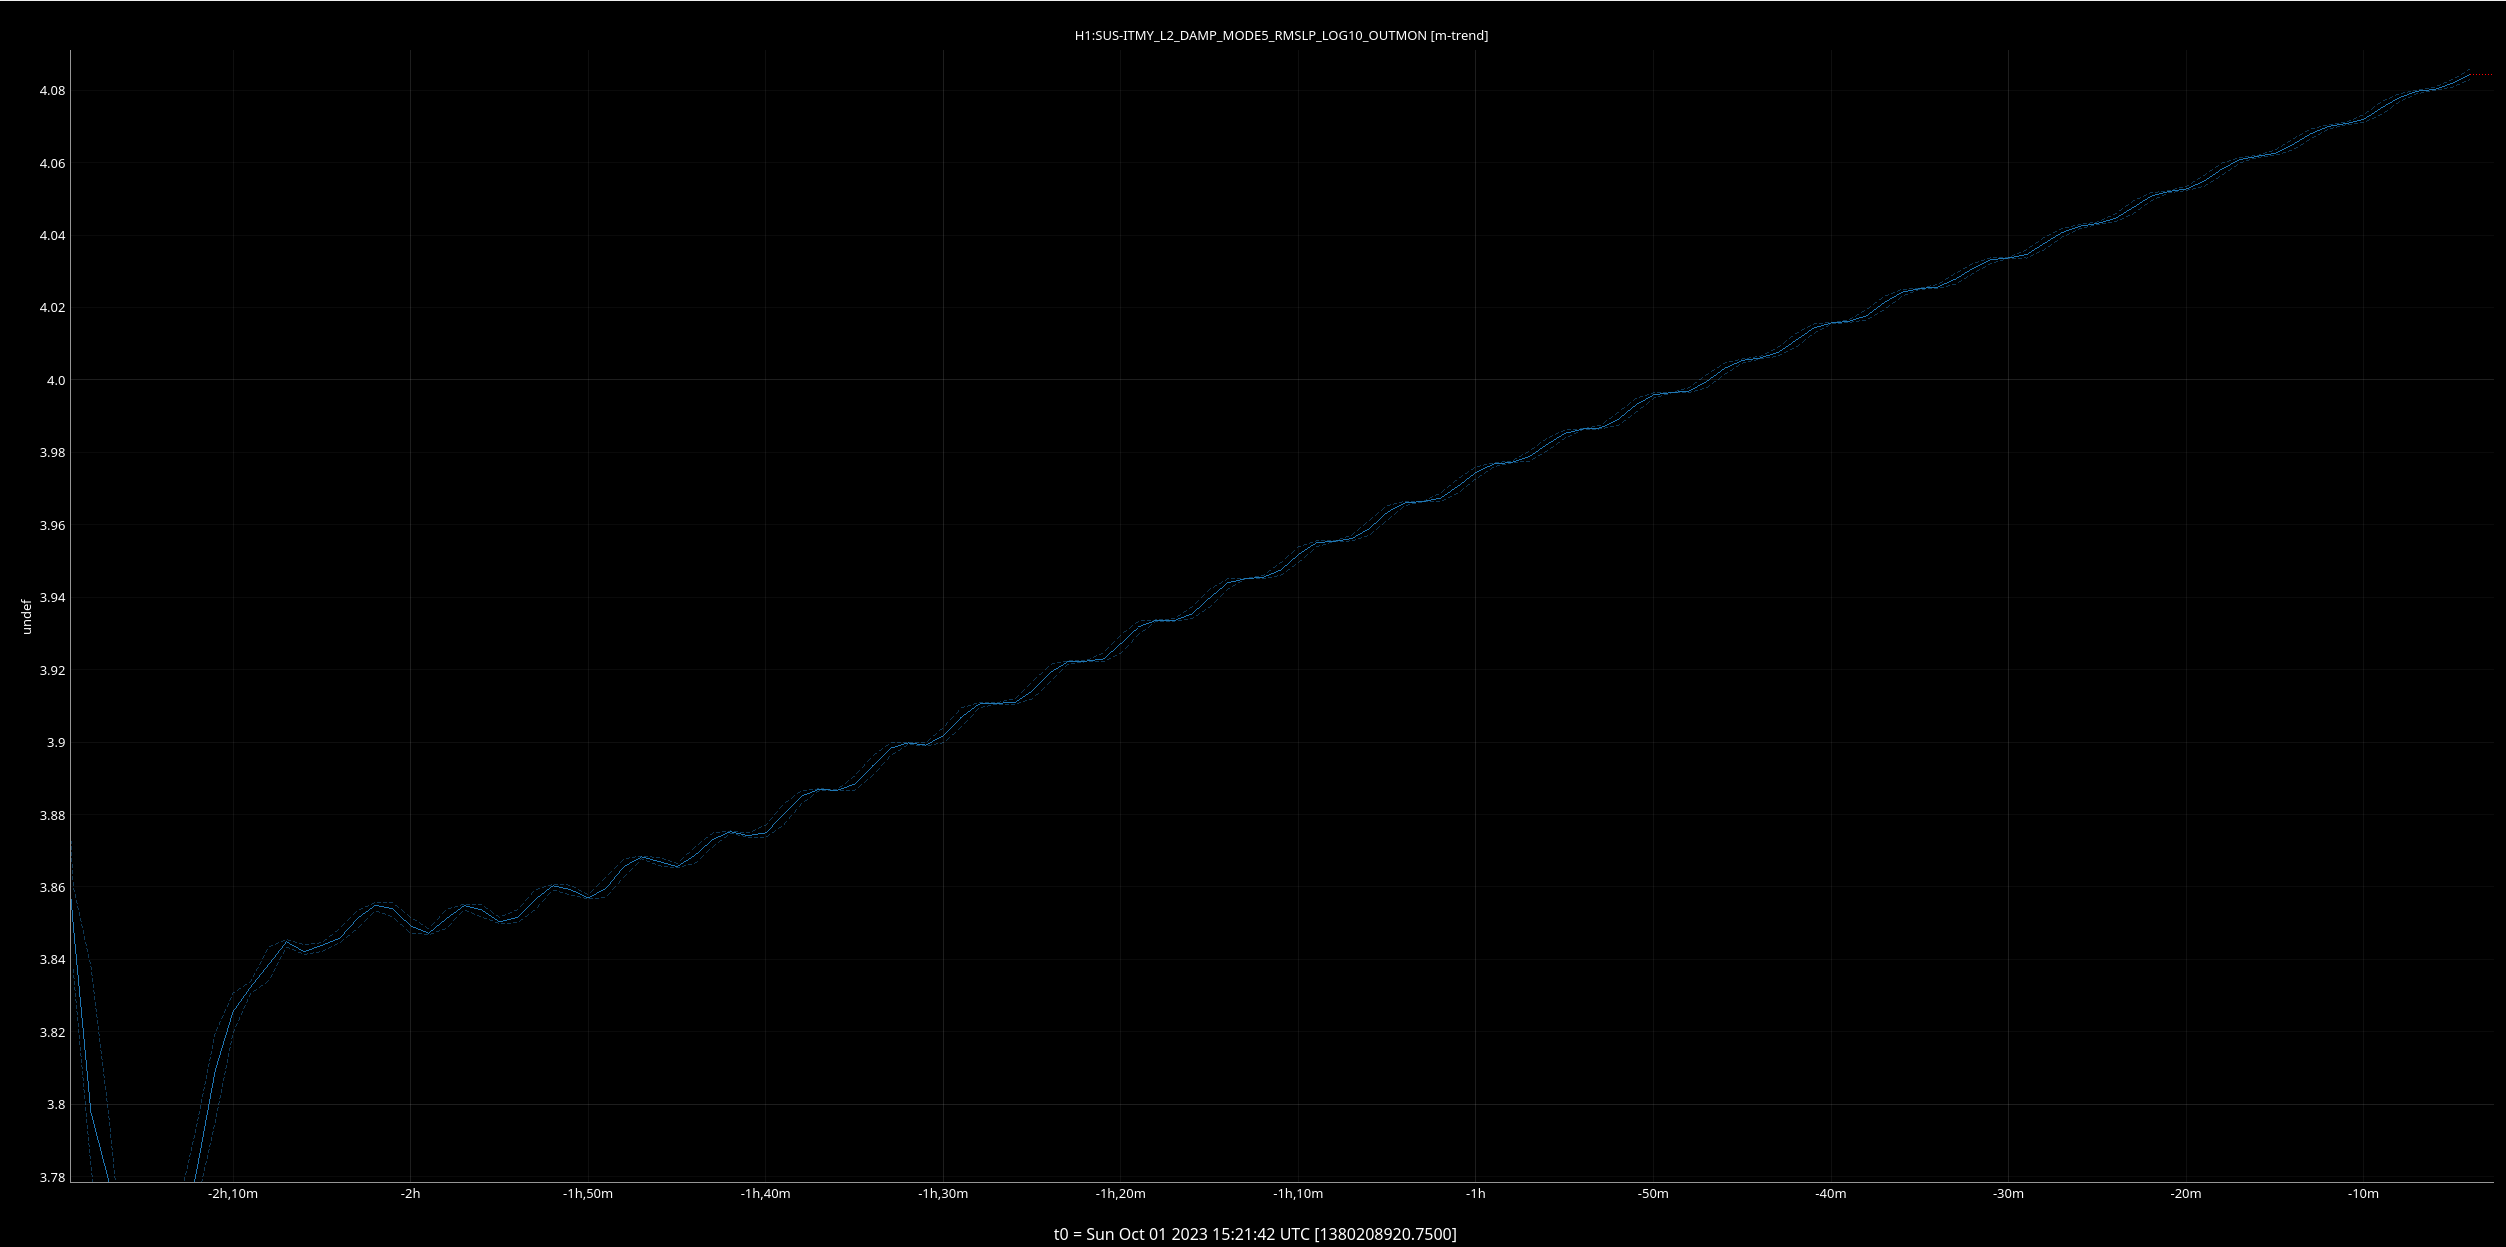
Task: Click the t0 timestamp label below plot
Action: [x=1255, y=1234]
